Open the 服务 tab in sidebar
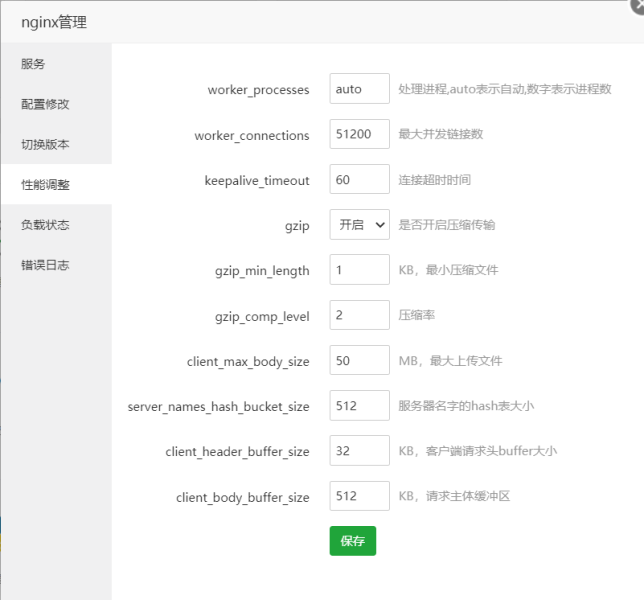Viewport: 644px width, 600px height. [56, 64]
